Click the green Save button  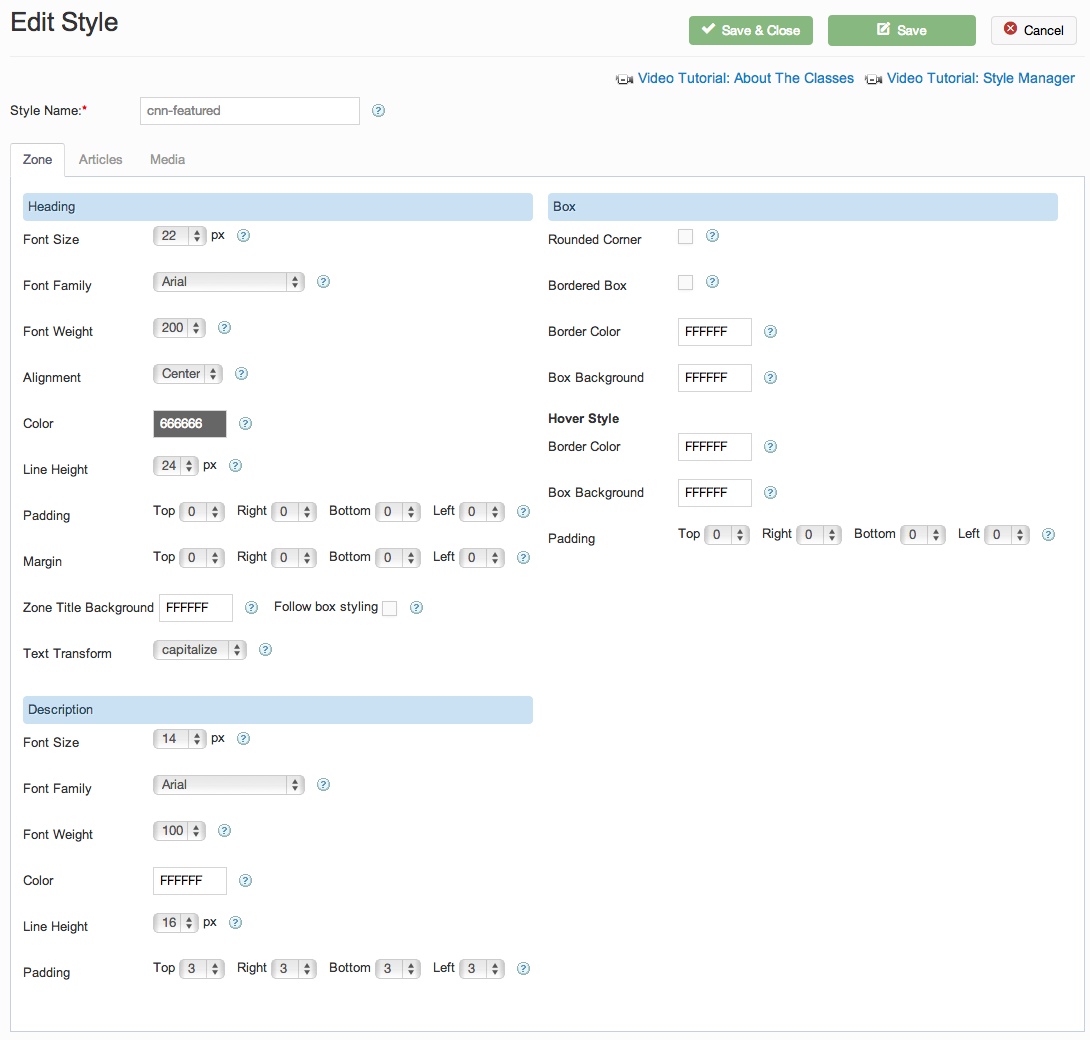coord(902,31)
